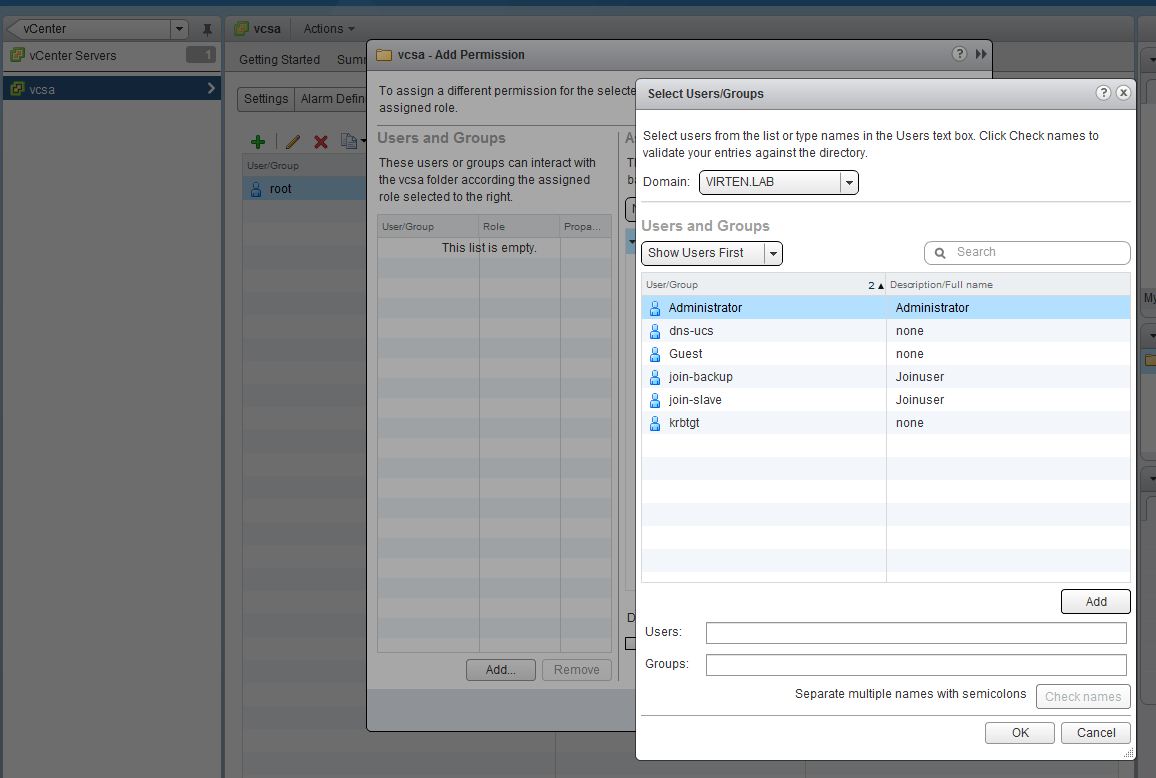Click the copy icon beside the red X
The height and width of the screenshot is (778, 1156).
[x=349, y=142]
